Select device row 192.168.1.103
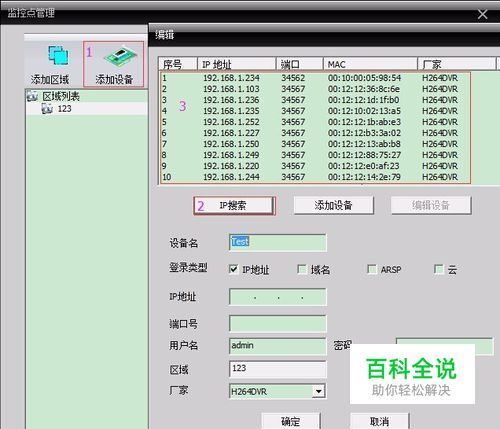The image size is (500, 429). pyautogui.click(x=315, y=89)
